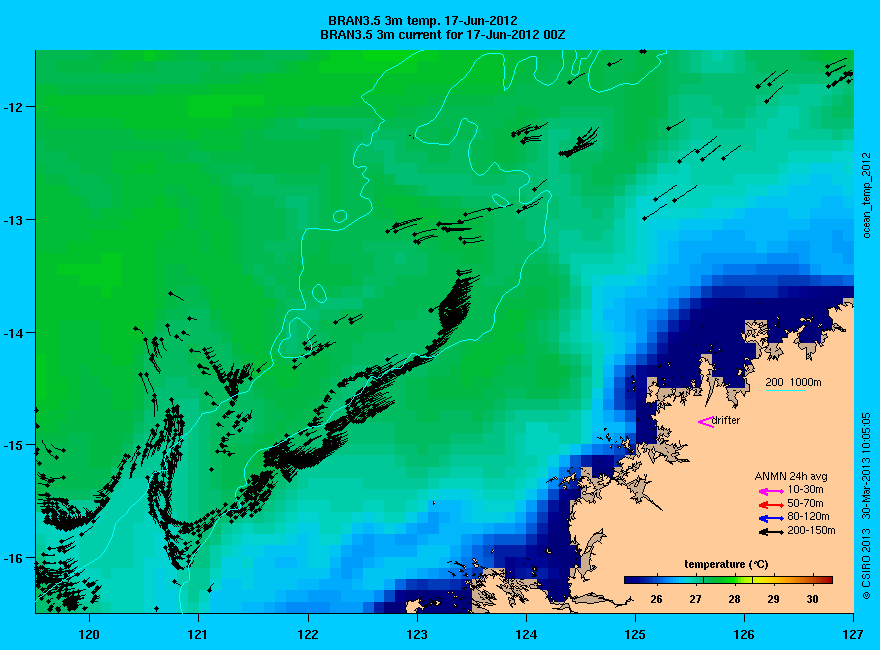The height and width of the screenshot is (650, 880).
Task: Click the magenta drifter arrowhead symbol
Action: [x=705, y=422]
